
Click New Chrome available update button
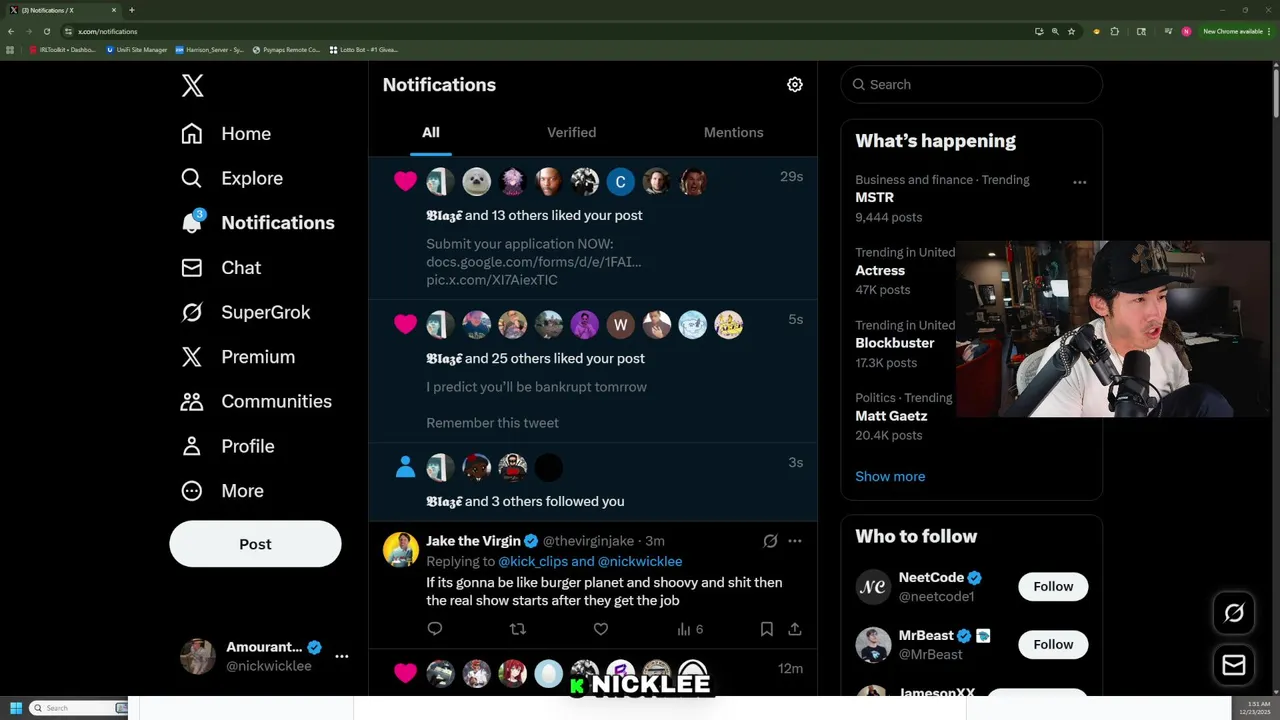click(1236, 31)
